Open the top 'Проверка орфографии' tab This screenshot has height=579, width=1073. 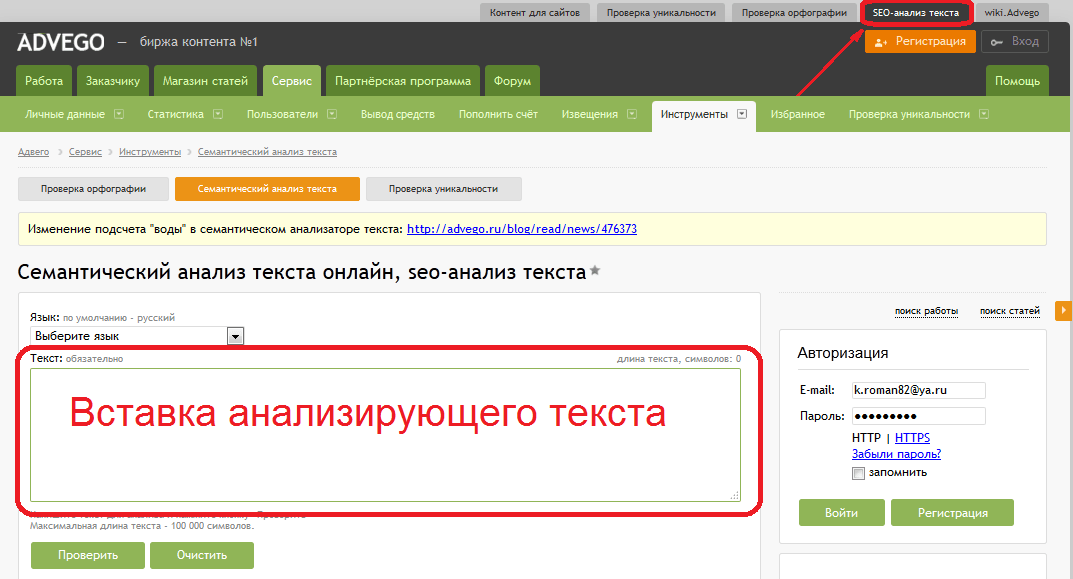coord(794,12)
